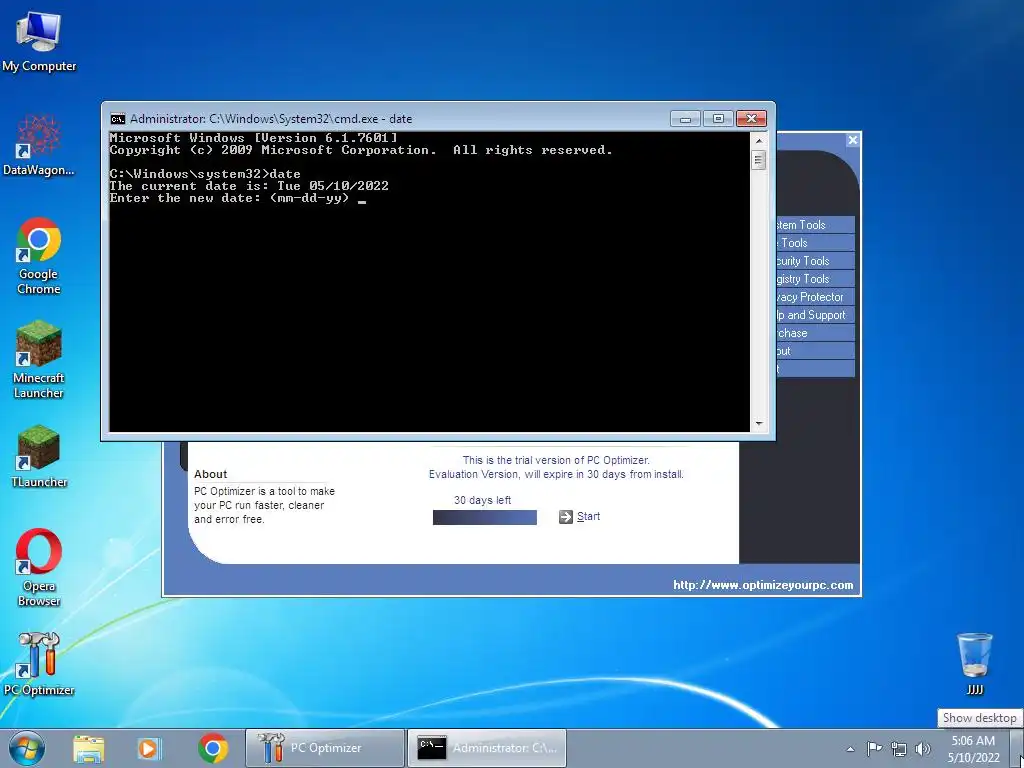Open Minecraft Launcher desktop icon
This screenshot has width=1024, height=768.
click(39, 359)
